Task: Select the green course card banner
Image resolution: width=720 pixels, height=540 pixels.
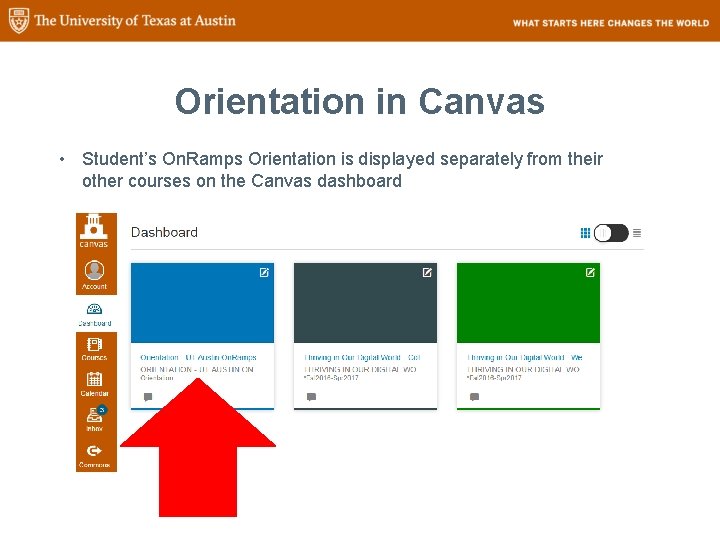Action: (529, 303)
